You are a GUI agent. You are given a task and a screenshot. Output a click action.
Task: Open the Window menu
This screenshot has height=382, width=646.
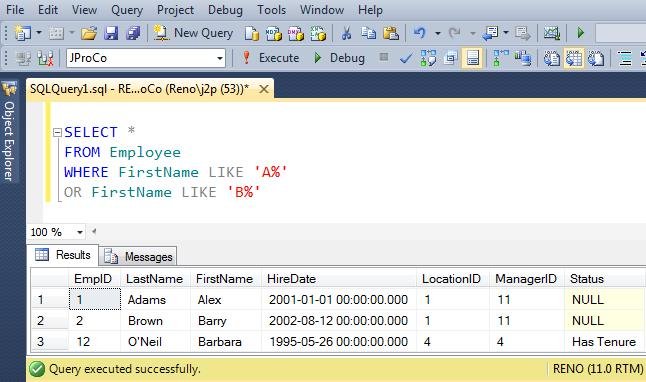coord(322,9)
